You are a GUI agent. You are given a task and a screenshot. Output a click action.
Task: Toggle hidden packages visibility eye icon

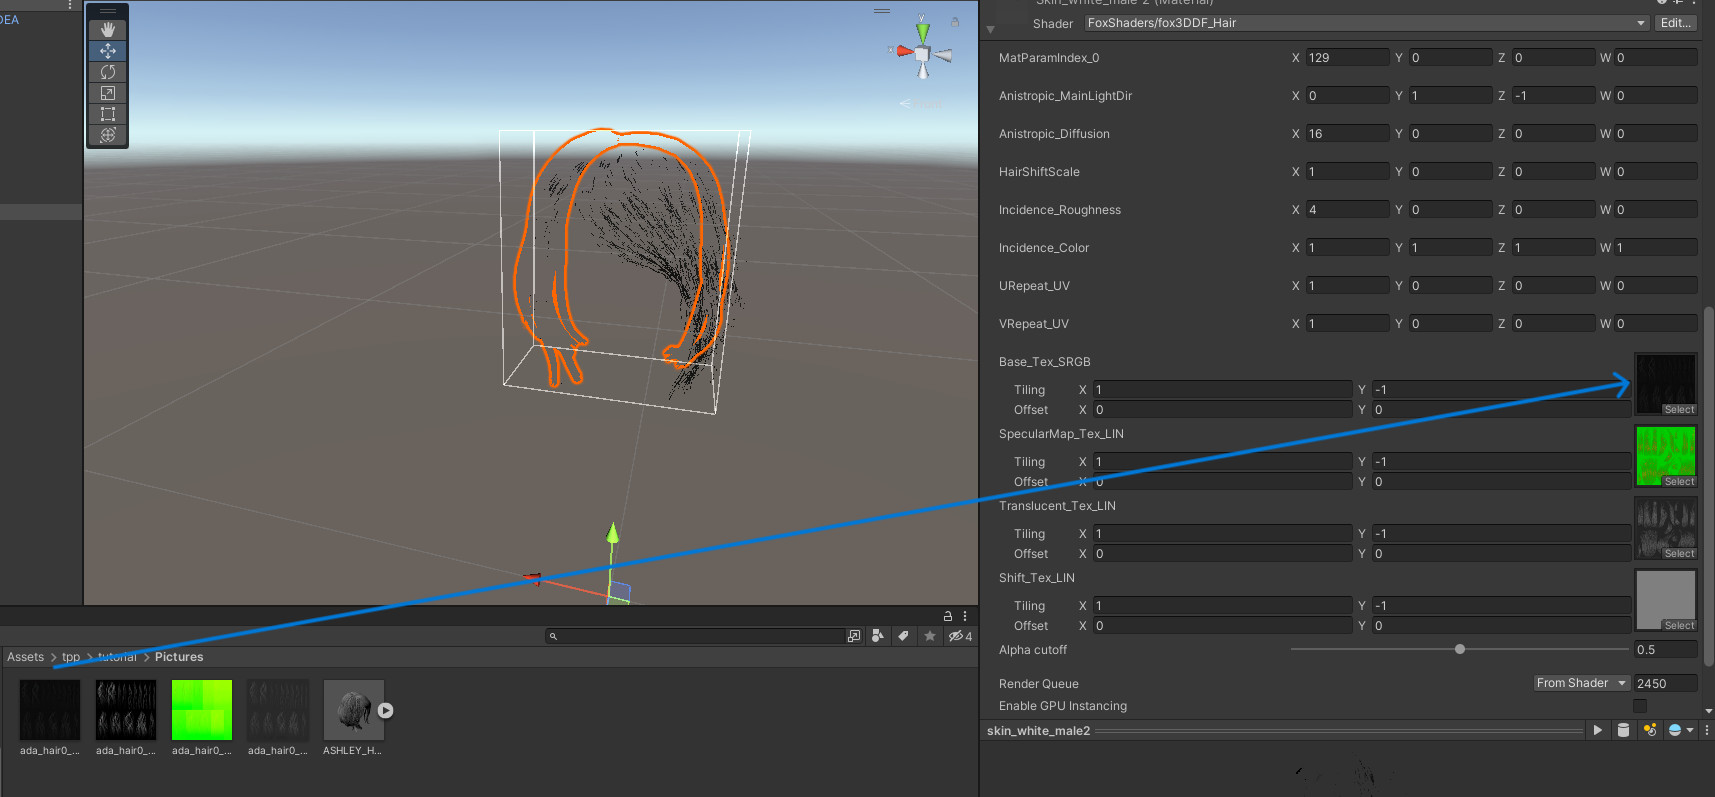960,636
